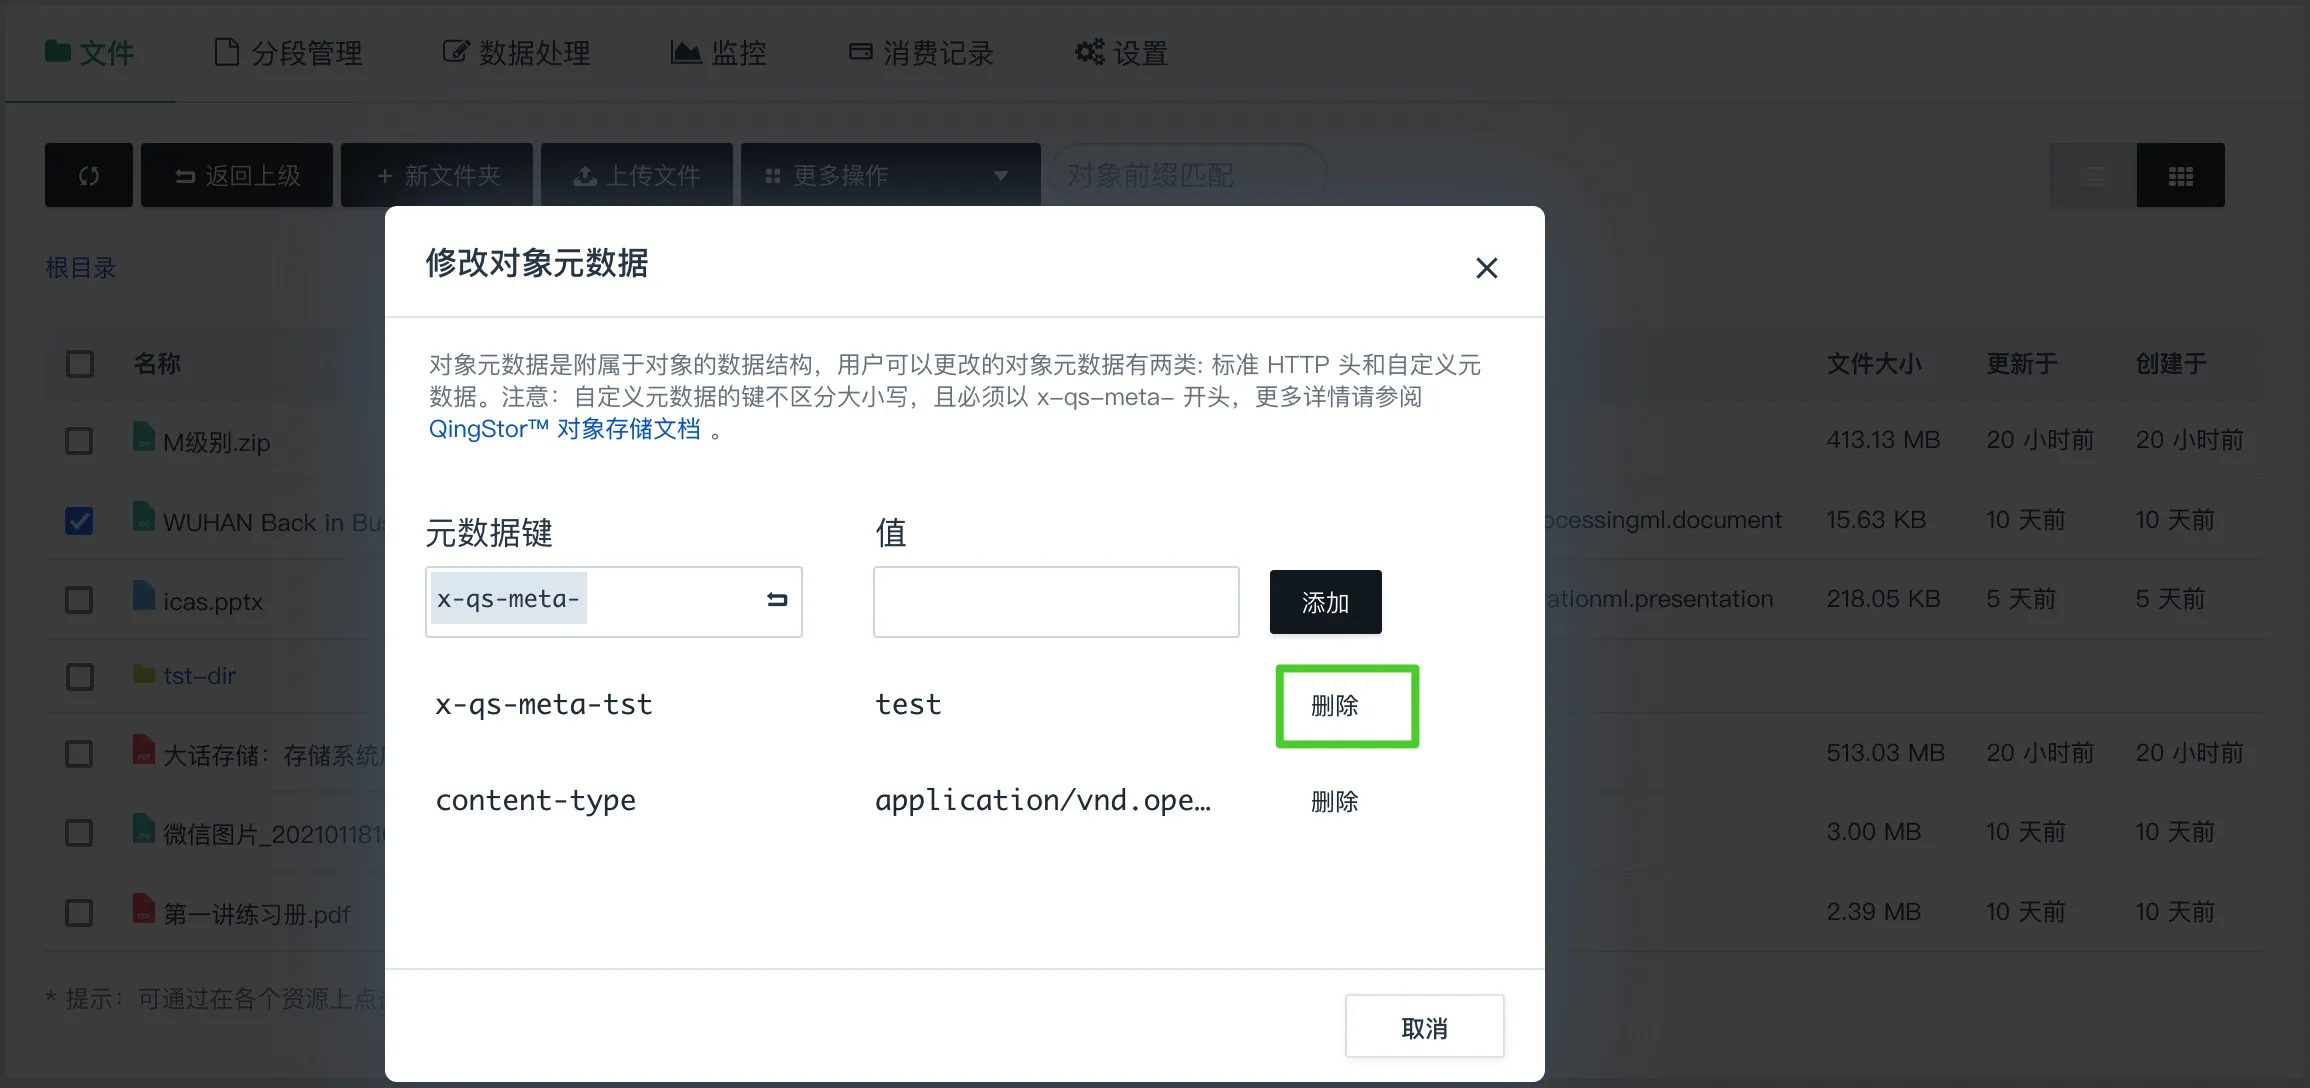Click the 添加 button
2310x1088 pixels.
pyautogui.click(x=1325, y=602)
